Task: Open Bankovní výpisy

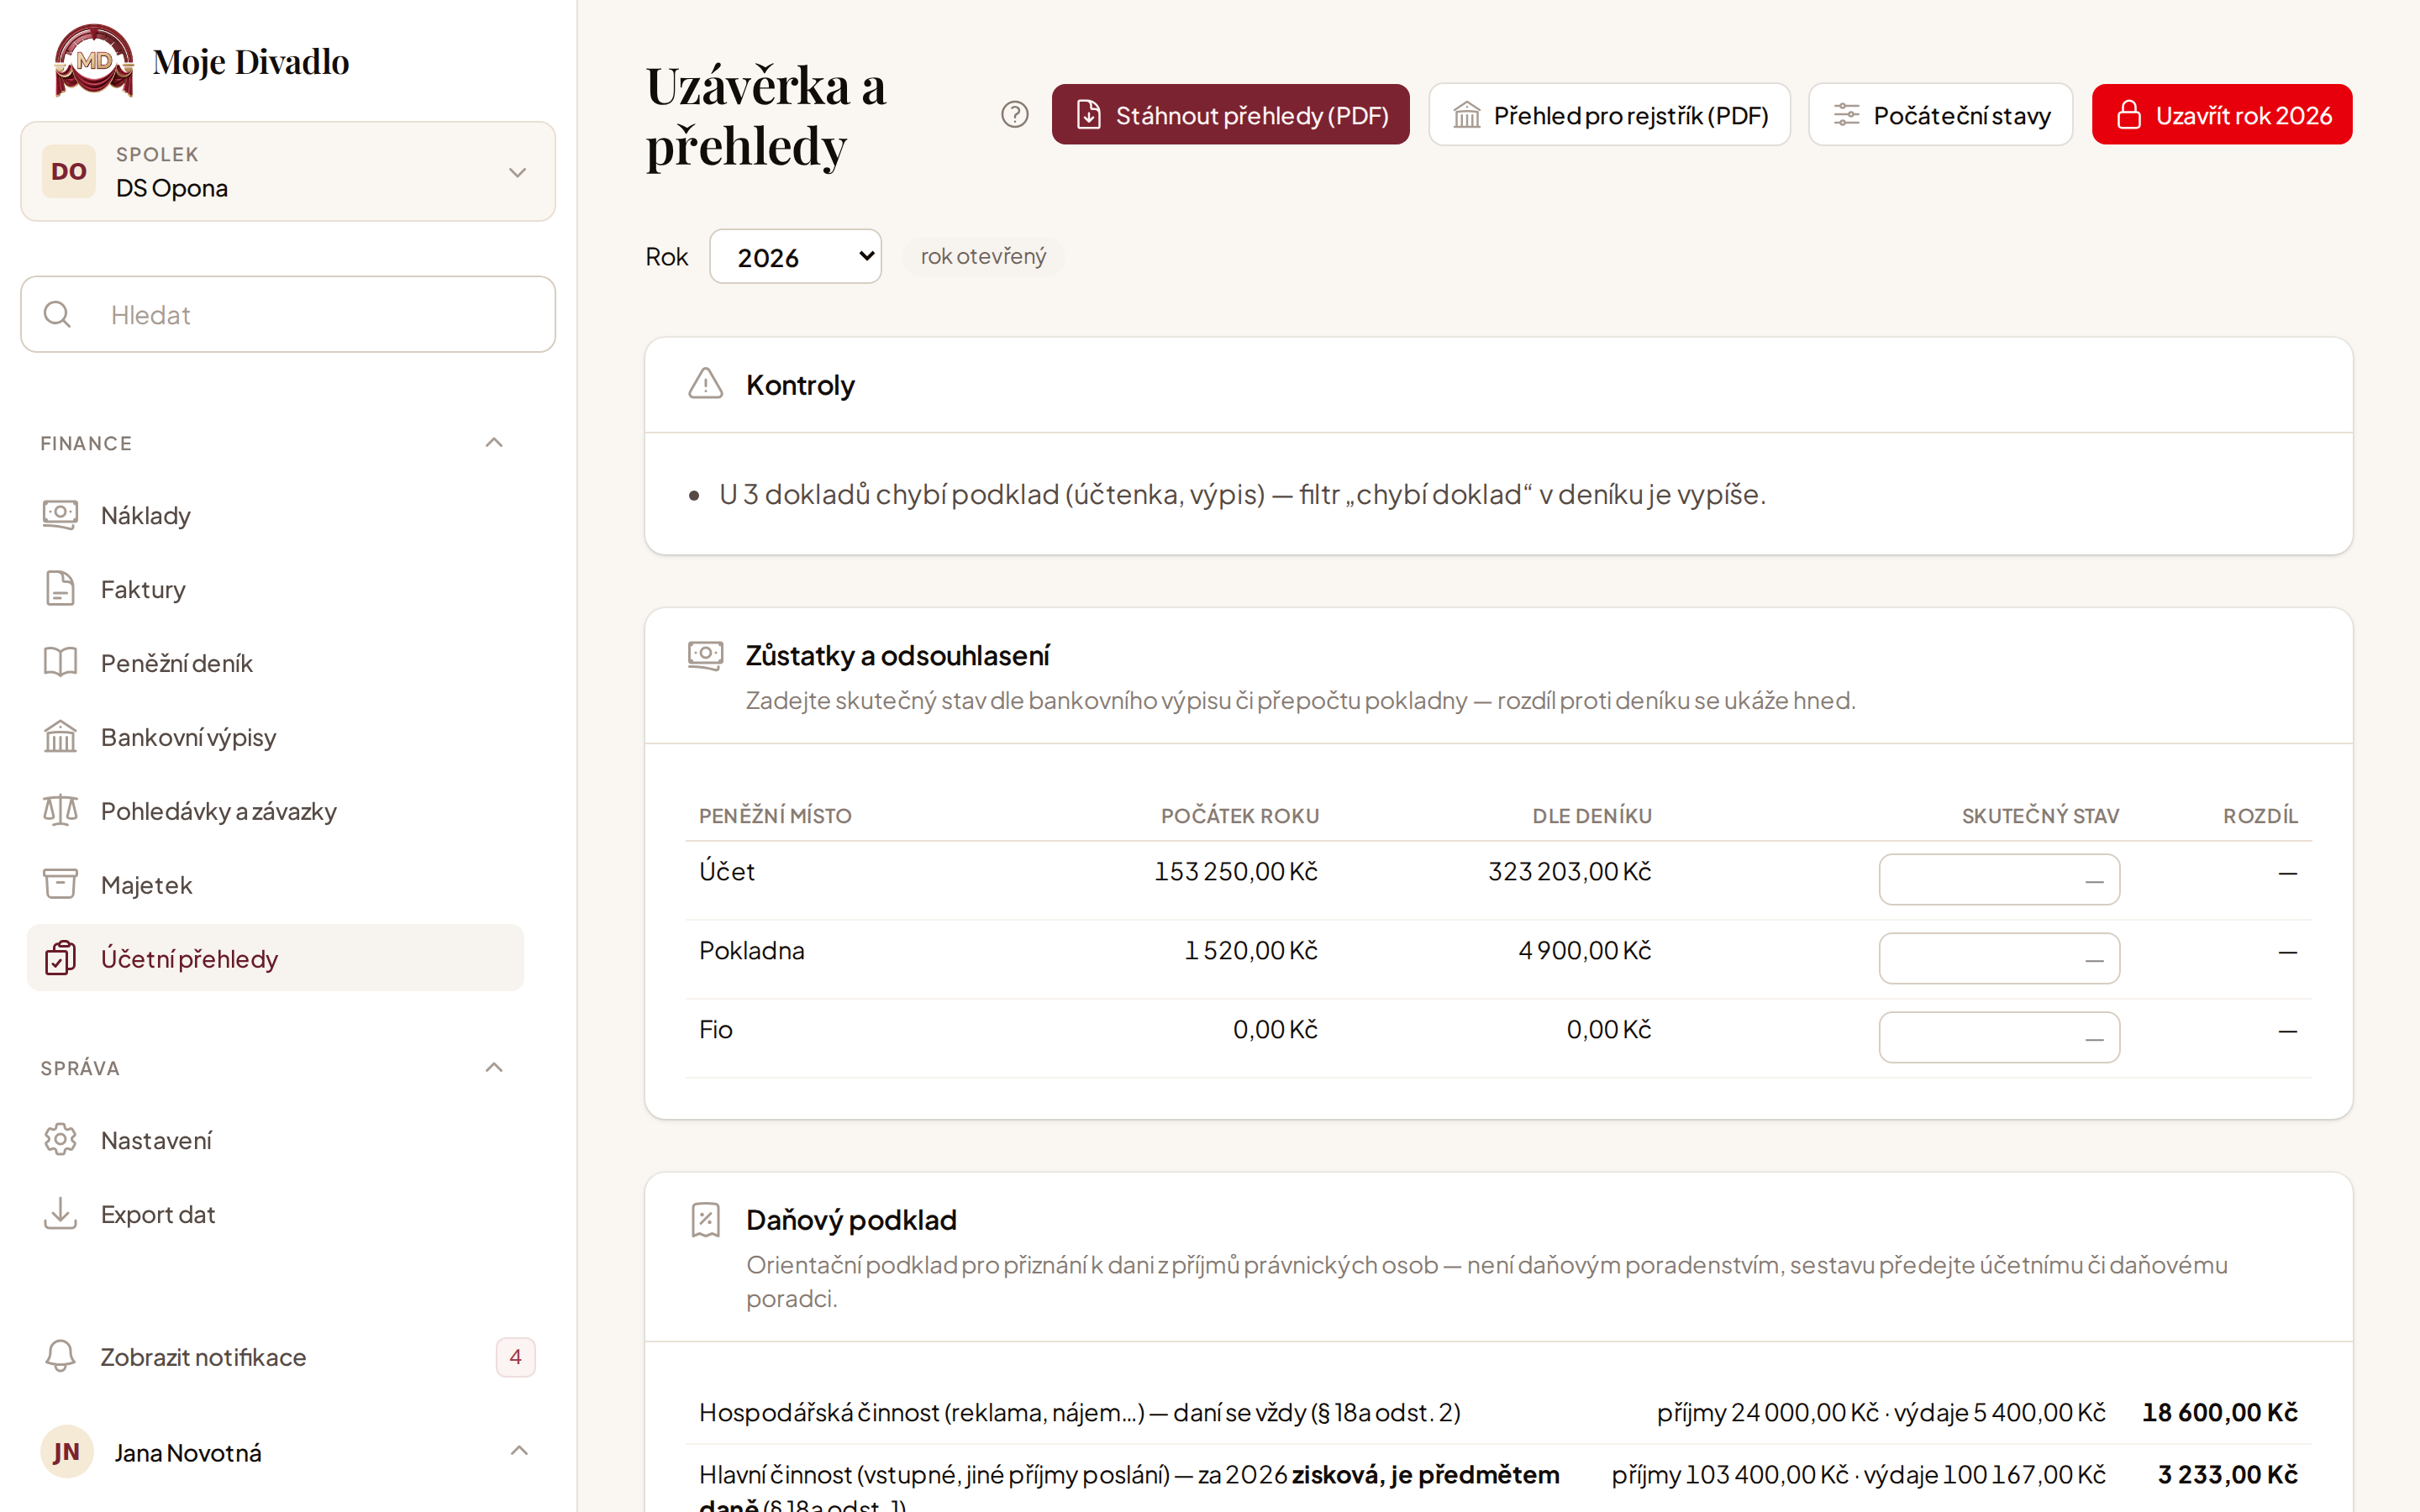Action: [x=276, y=737]
